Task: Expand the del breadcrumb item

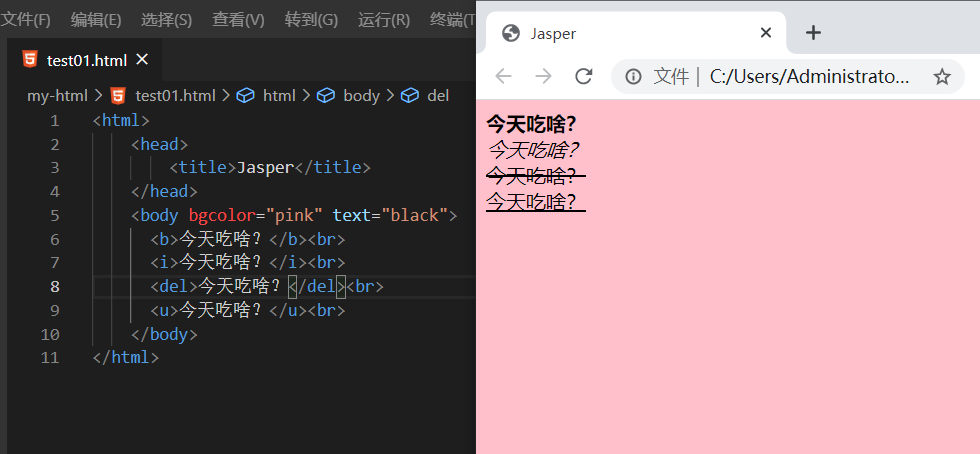Action: point(438,96)
